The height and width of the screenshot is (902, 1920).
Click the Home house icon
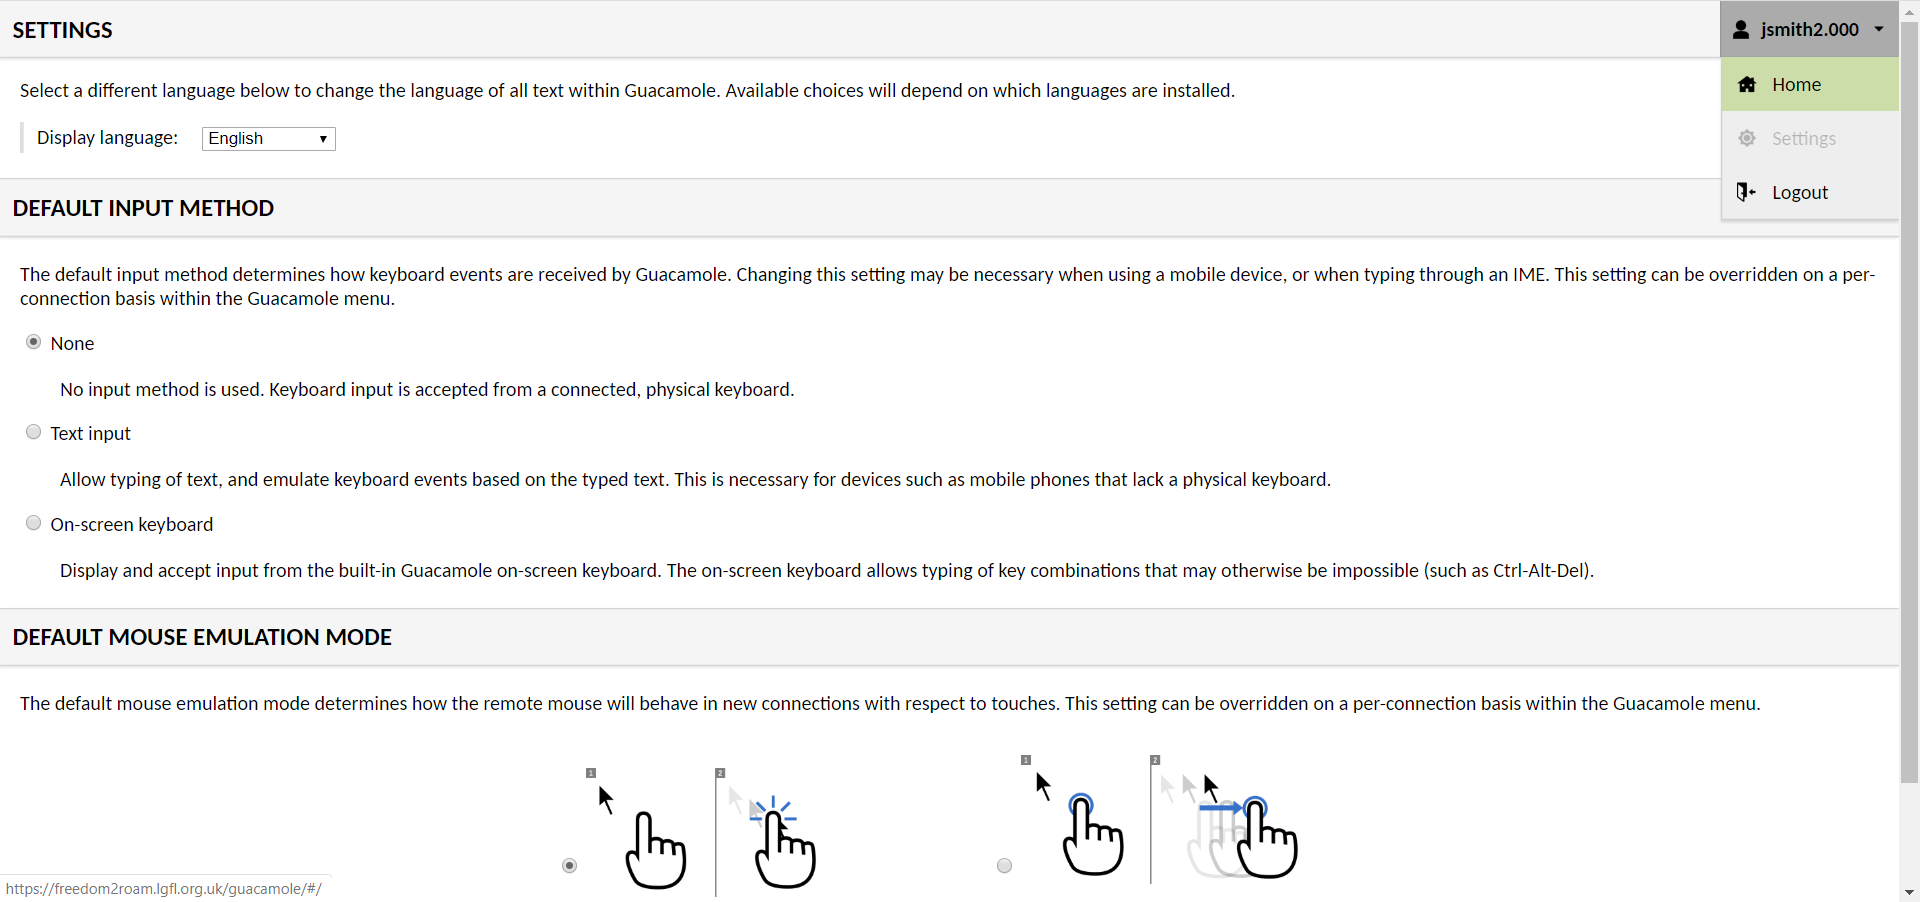(1747, 85)
